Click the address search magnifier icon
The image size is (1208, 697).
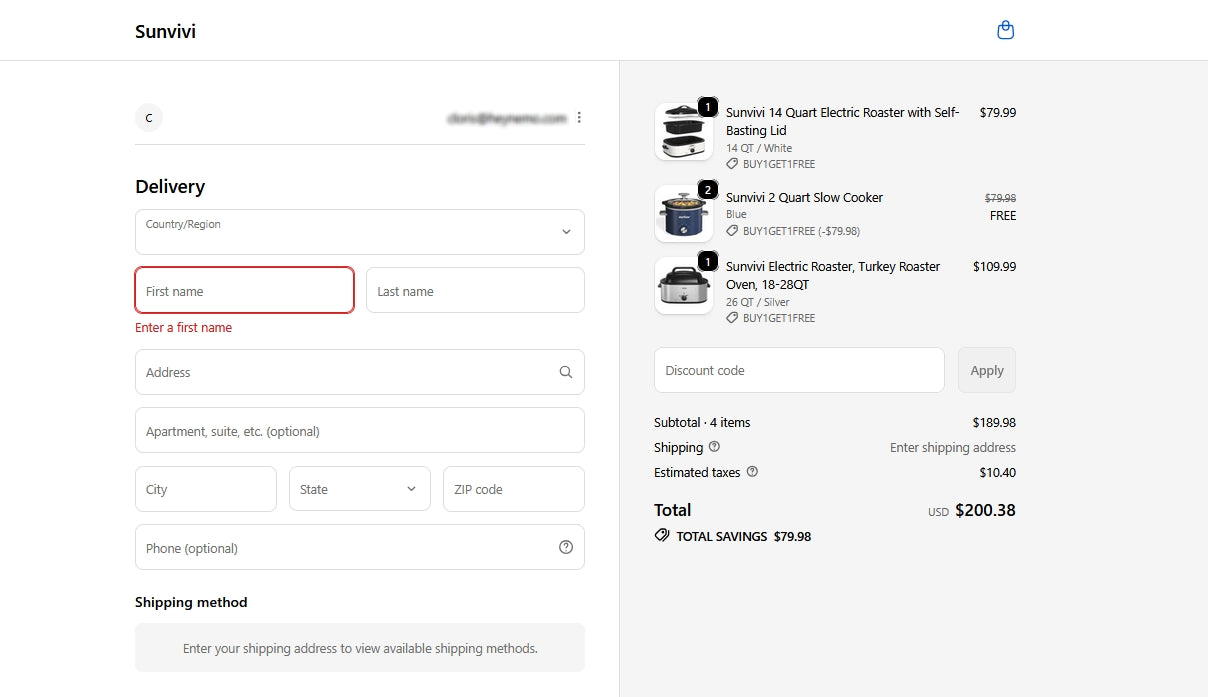pos(566,372)
